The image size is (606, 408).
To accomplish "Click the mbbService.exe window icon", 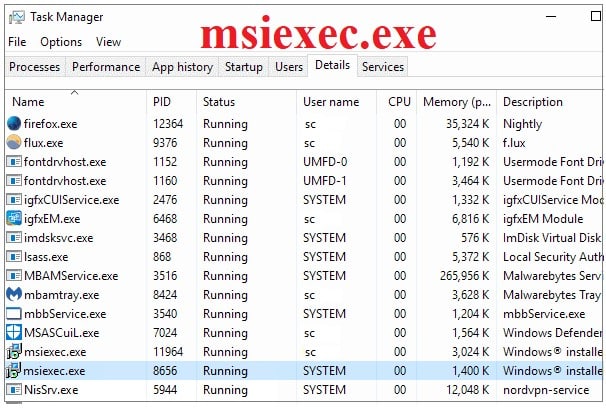I will point(14,314).
